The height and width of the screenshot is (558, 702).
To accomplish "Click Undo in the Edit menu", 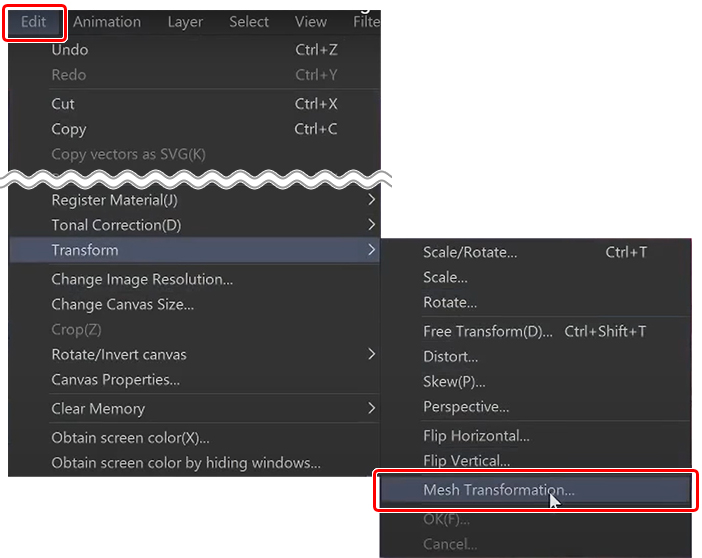I will [70, 50].
